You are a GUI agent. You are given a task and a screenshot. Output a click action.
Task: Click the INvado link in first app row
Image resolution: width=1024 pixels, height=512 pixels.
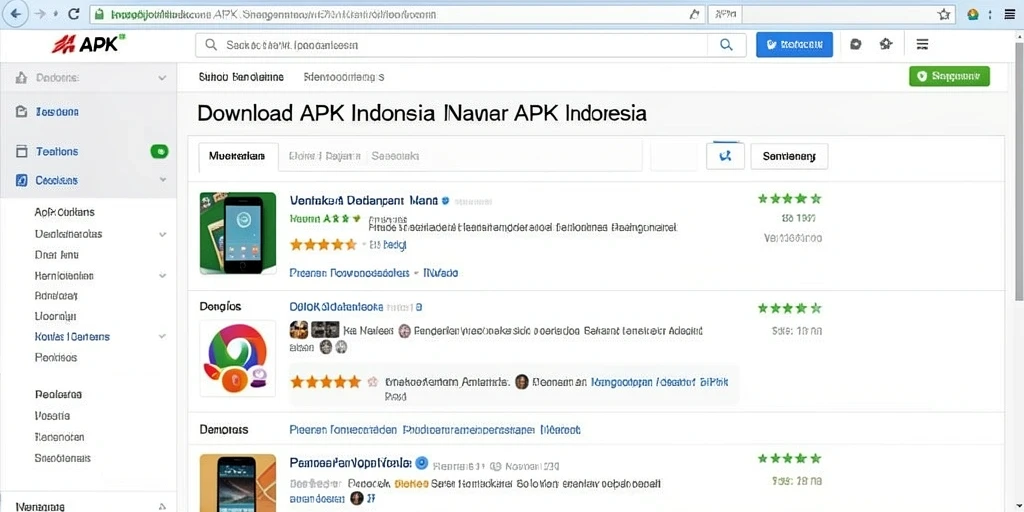click(441, 273)
